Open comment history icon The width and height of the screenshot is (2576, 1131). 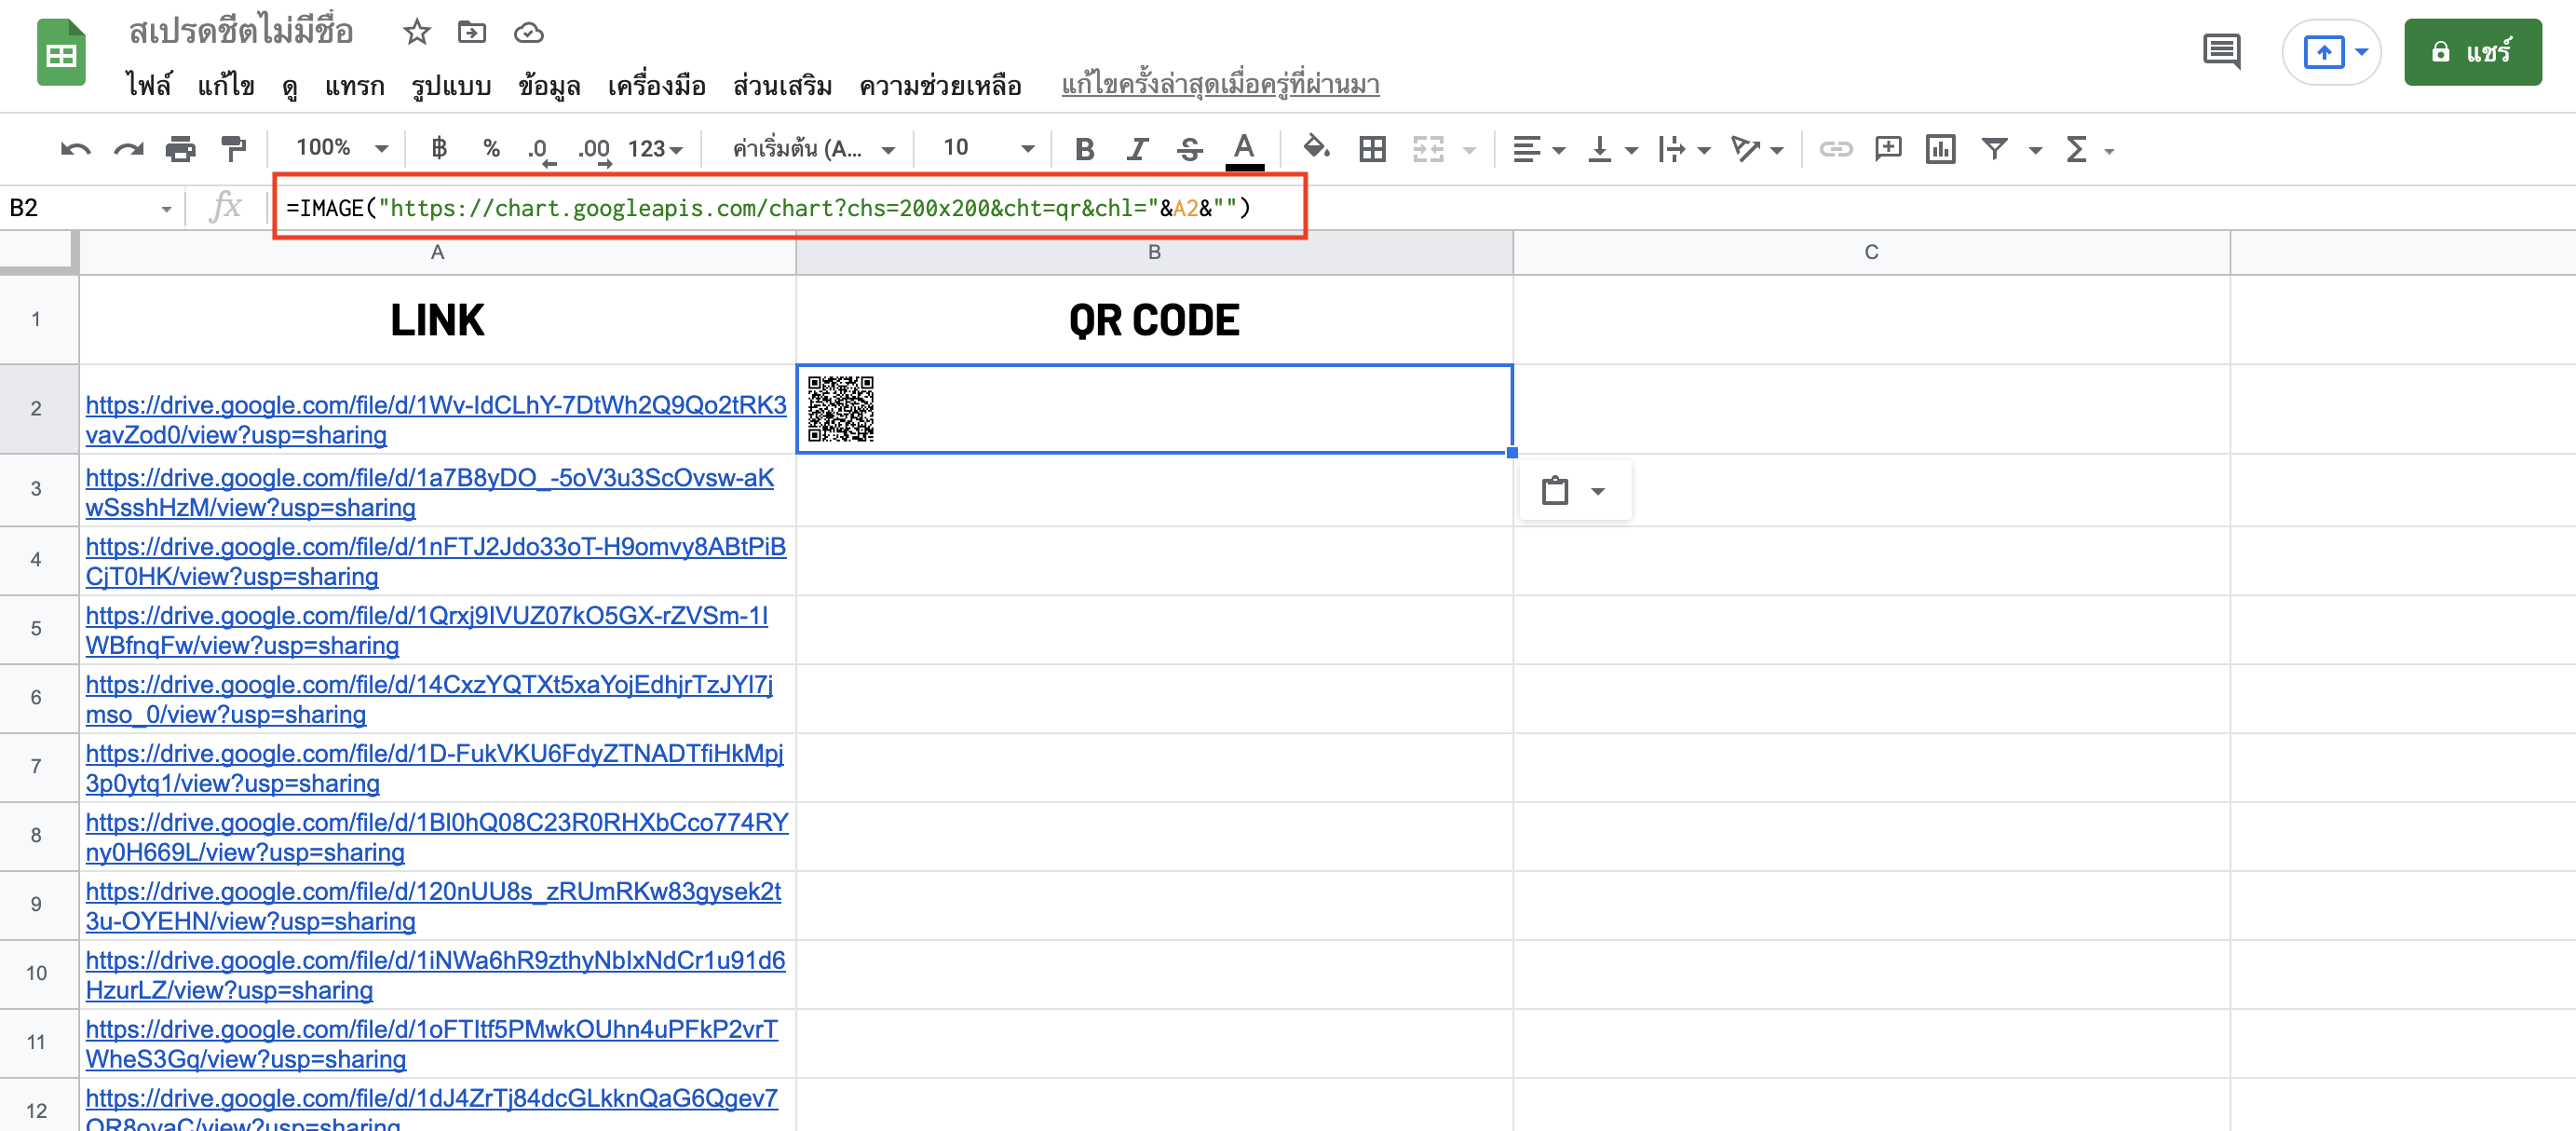point(2221,52)
